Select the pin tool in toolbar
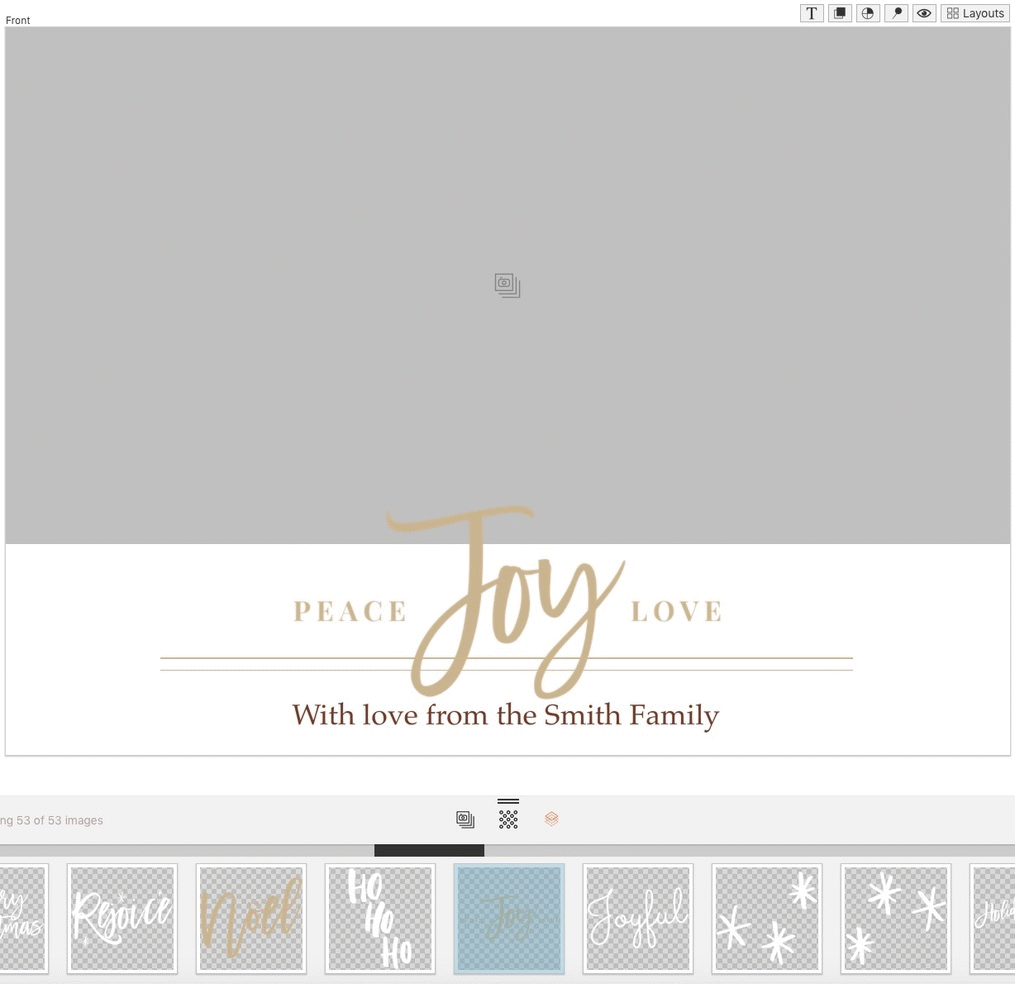The width and height of the screenshot is (1015, 984). tap(896, 13)
